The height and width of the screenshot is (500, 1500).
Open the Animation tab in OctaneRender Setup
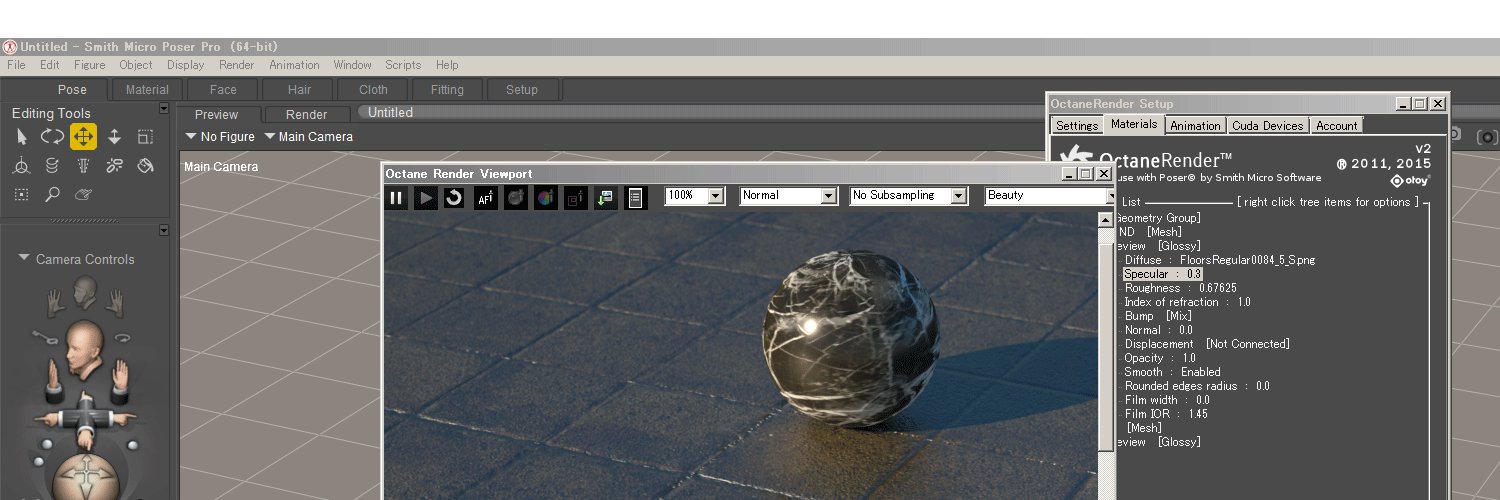pos(1195,125)
